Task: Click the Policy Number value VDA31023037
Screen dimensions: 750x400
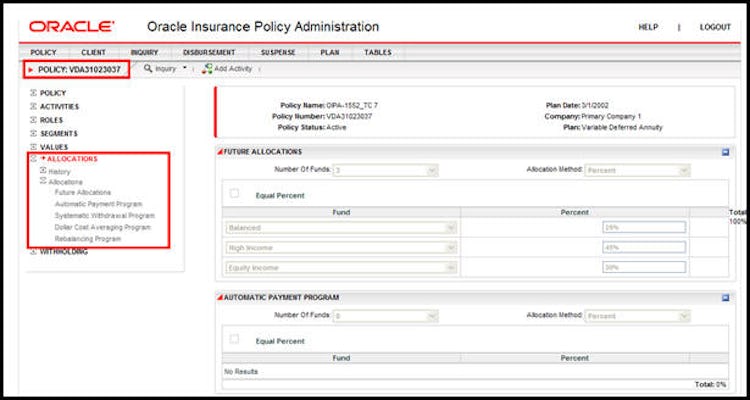Action: point(349,116)
